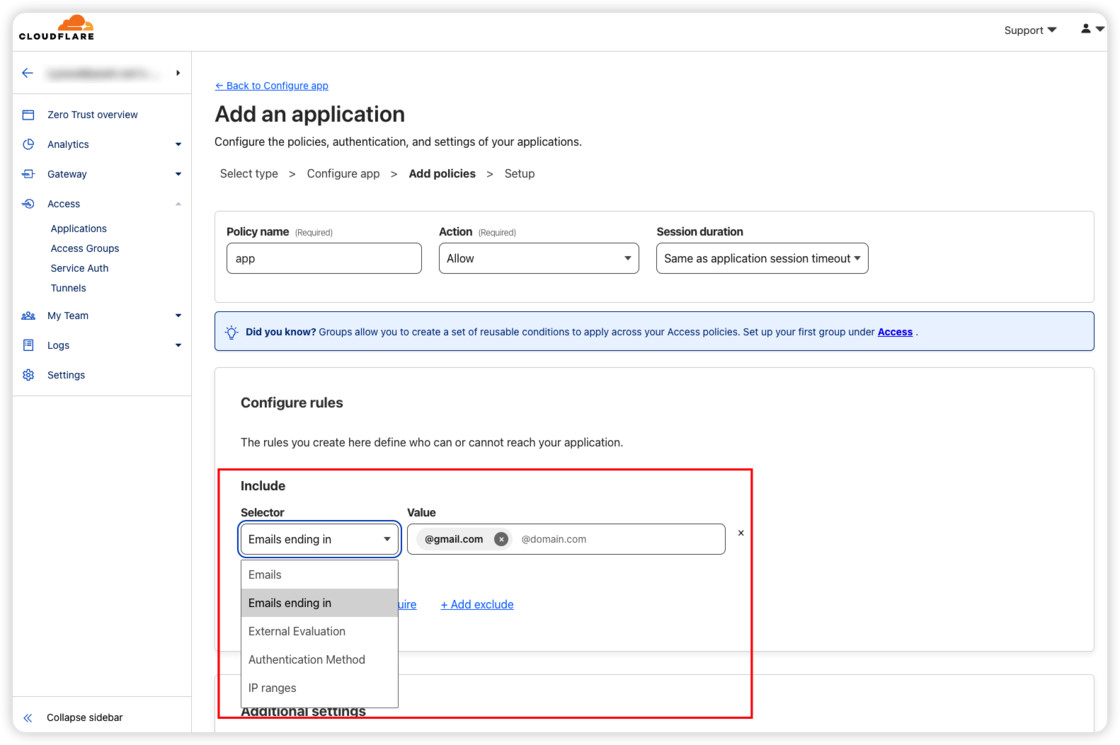Go to Select type step
1120x745 pixels.
(249, 174)
